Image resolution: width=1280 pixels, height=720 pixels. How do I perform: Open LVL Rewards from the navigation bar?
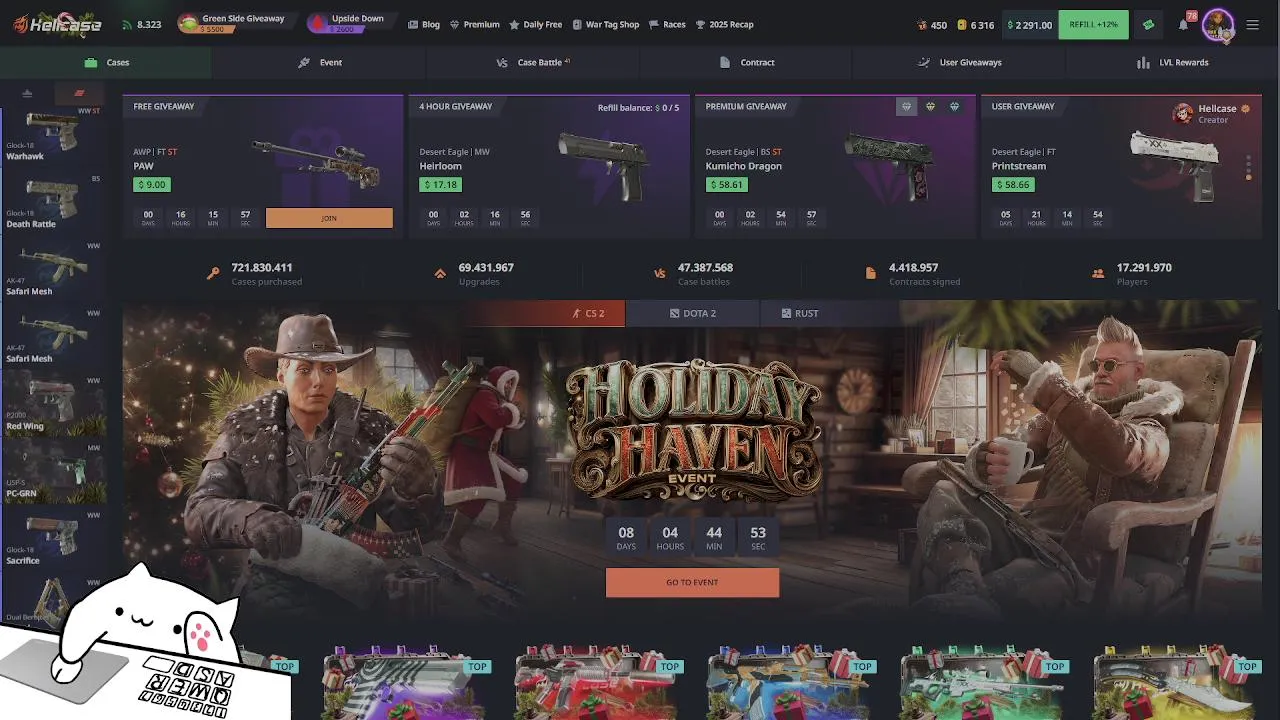1173,62
